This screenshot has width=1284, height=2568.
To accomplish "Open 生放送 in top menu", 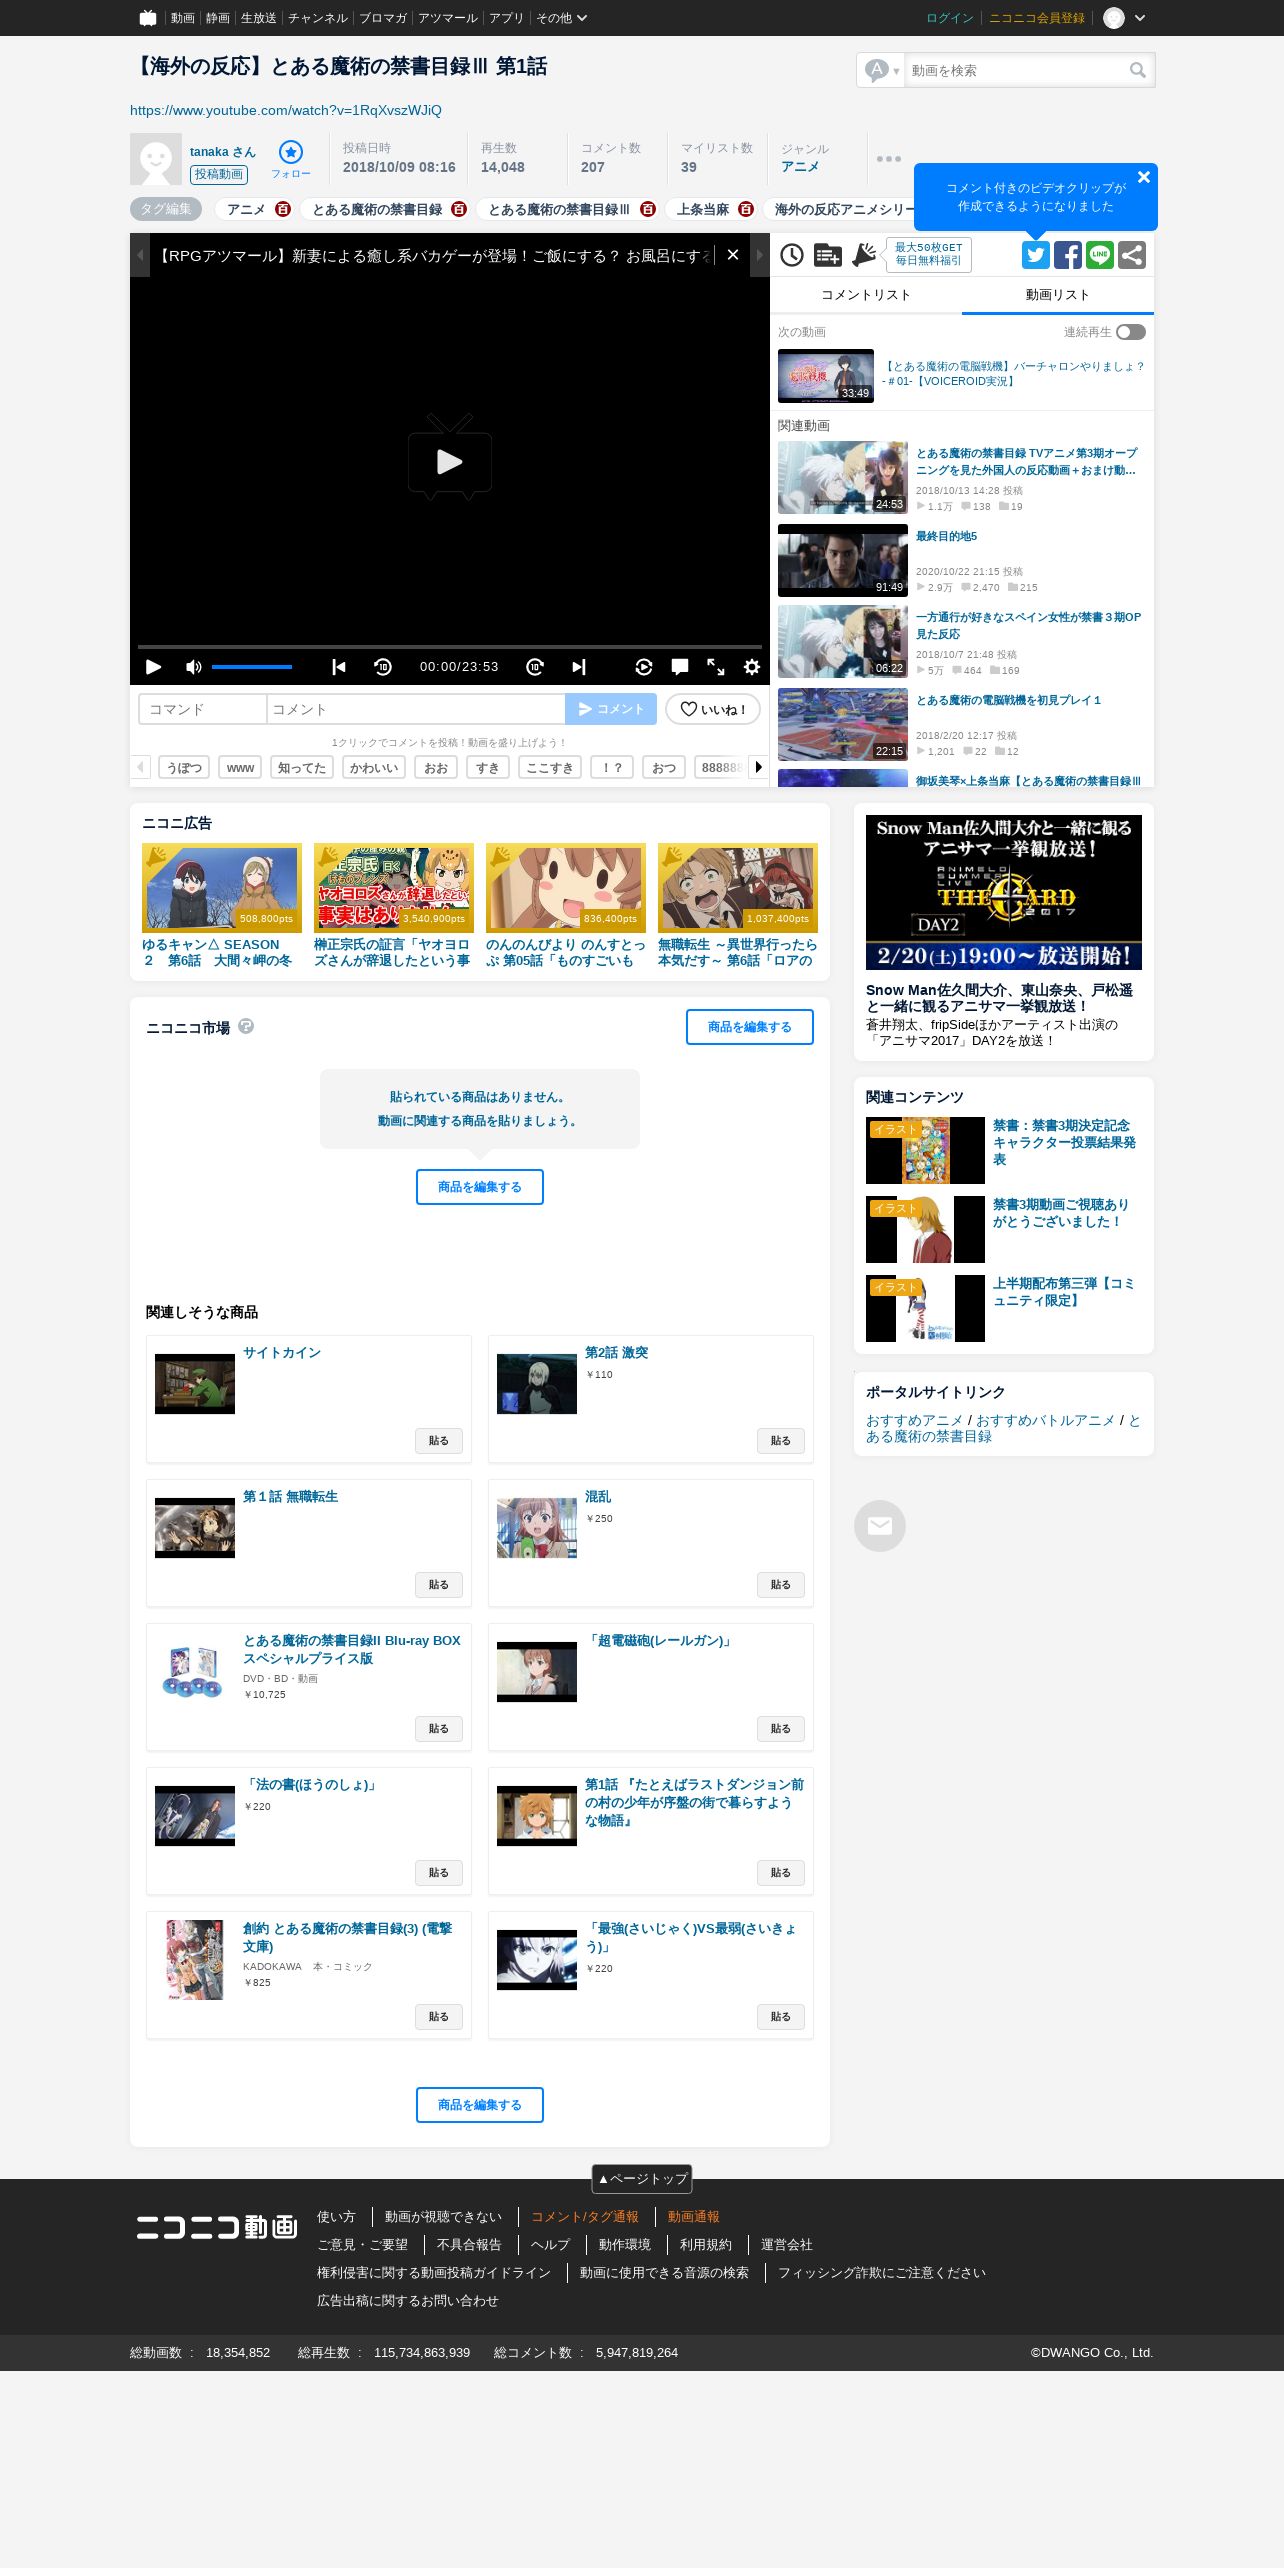I will pos(258,18).
